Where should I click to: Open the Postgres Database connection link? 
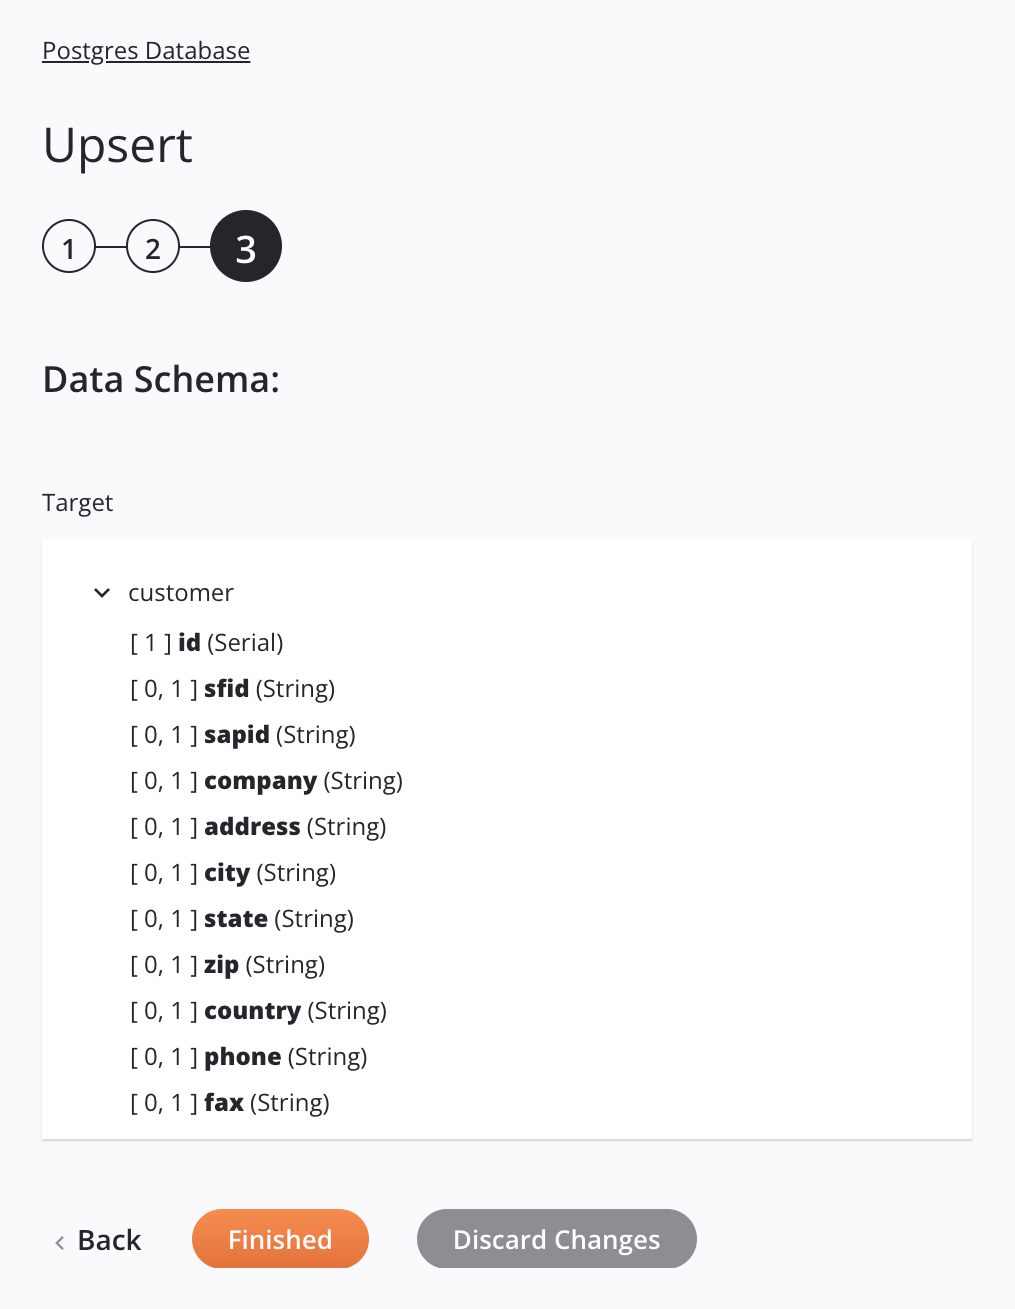pyautogui.click(x=145, y=50)
